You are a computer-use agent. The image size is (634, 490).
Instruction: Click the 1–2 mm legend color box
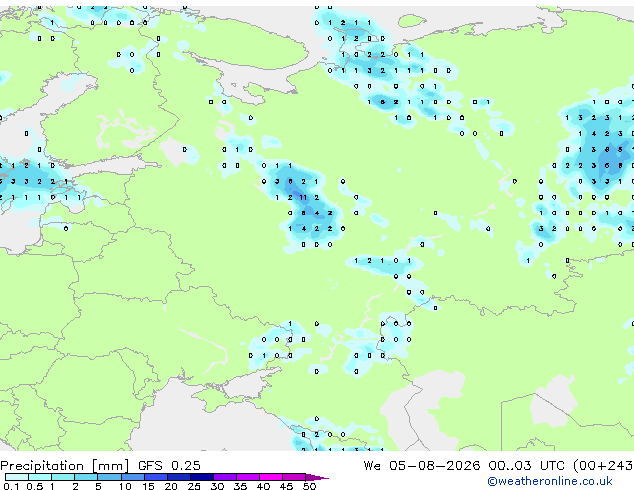pos(63,477)
